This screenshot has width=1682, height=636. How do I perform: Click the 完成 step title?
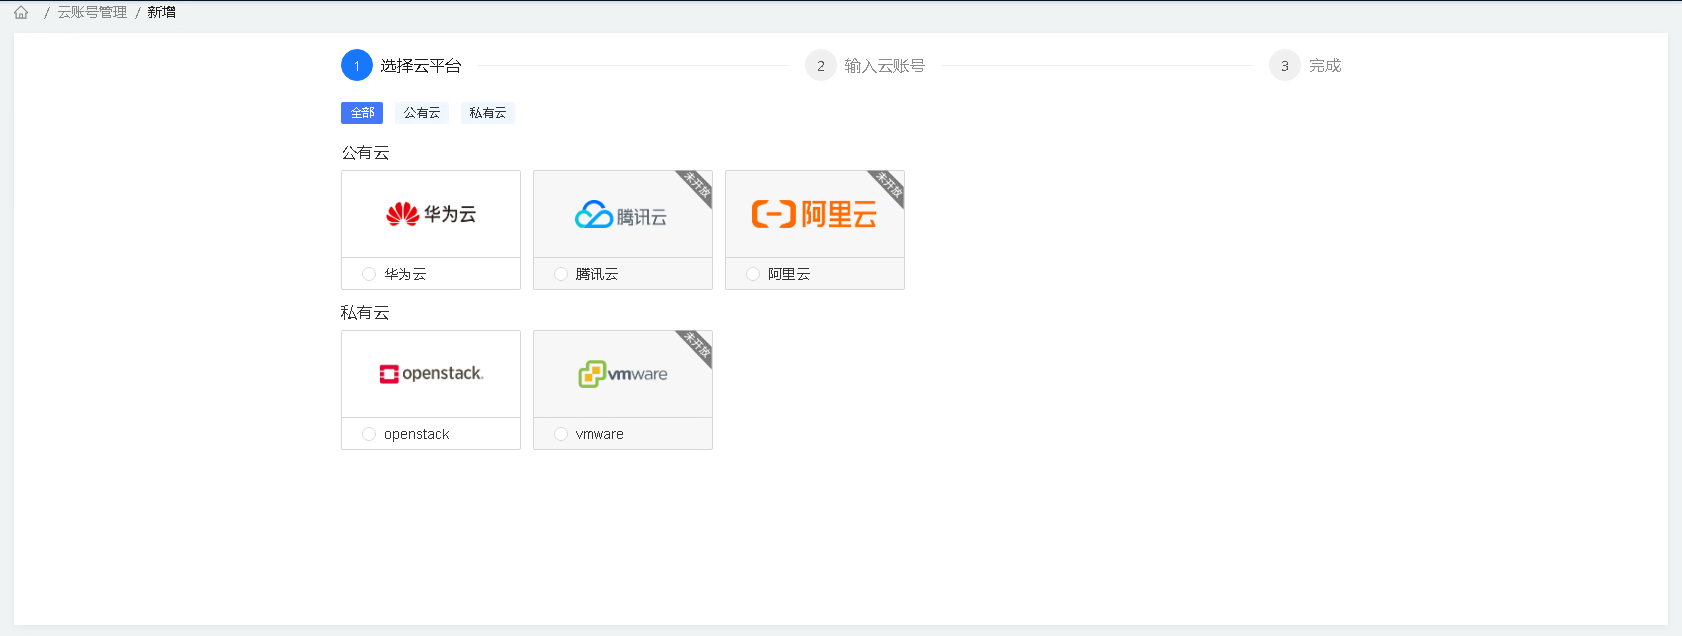click(1325, 65)
